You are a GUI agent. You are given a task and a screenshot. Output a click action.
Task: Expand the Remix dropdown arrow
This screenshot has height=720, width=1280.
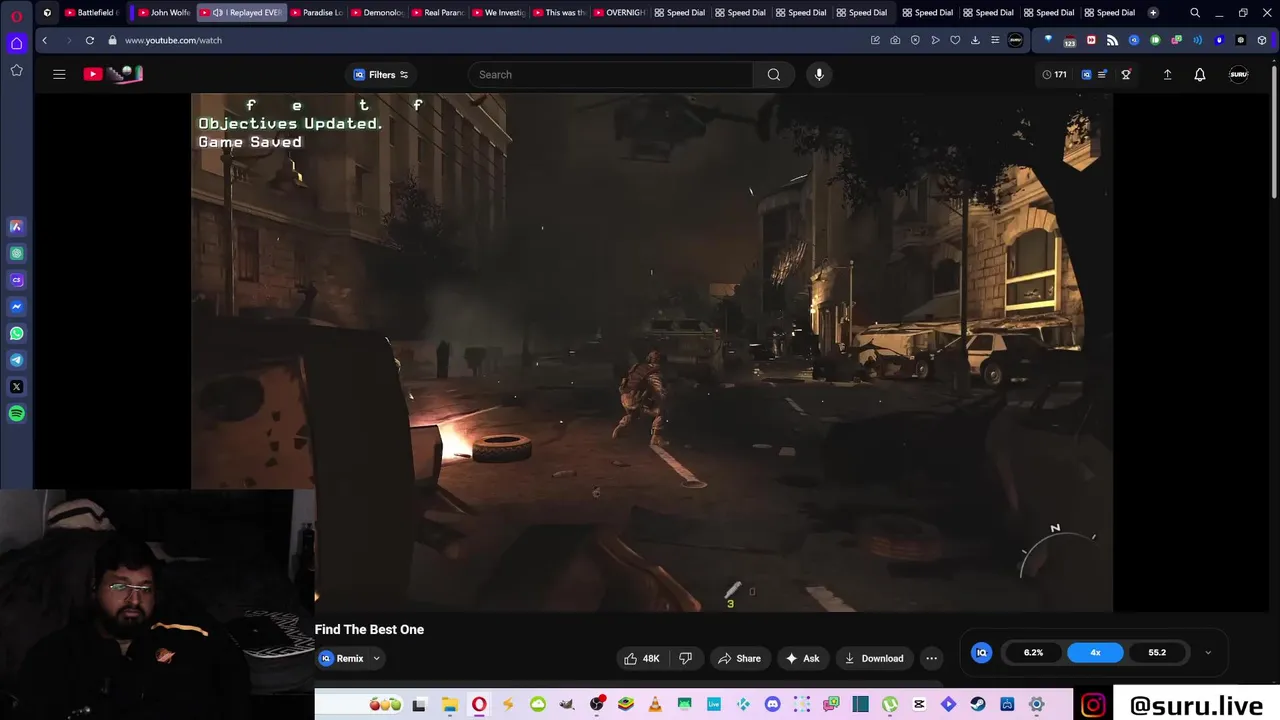click(376, 658)
